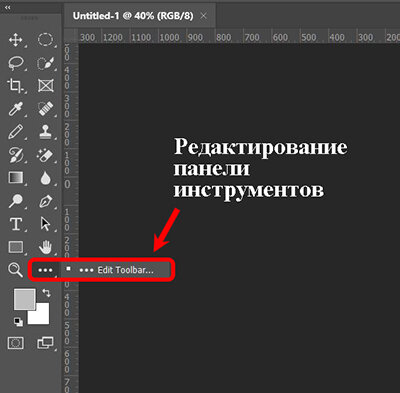Click the vertical ruler at 0
The height and width of the screenshot is (393, 400).
[67, 184]
